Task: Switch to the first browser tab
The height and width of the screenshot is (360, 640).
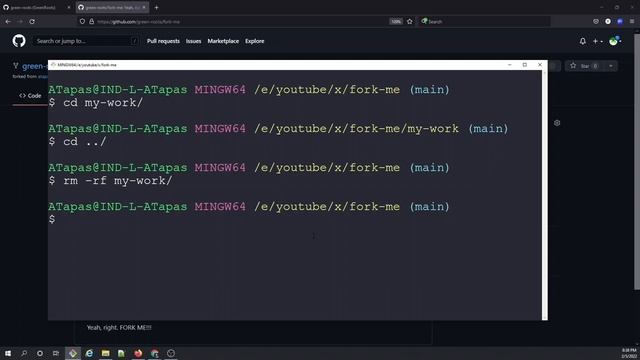Action: point(36,7)
